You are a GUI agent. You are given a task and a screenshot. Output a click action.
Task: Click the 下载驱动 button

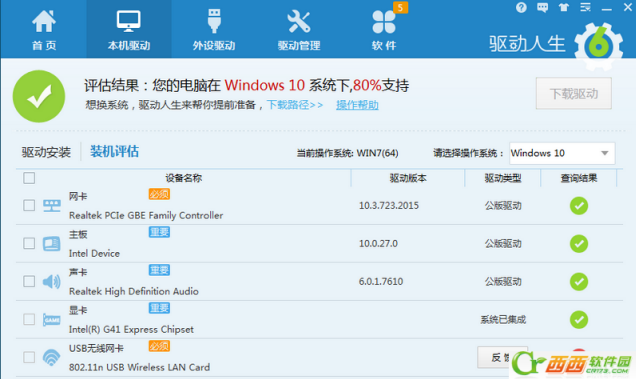574,94
